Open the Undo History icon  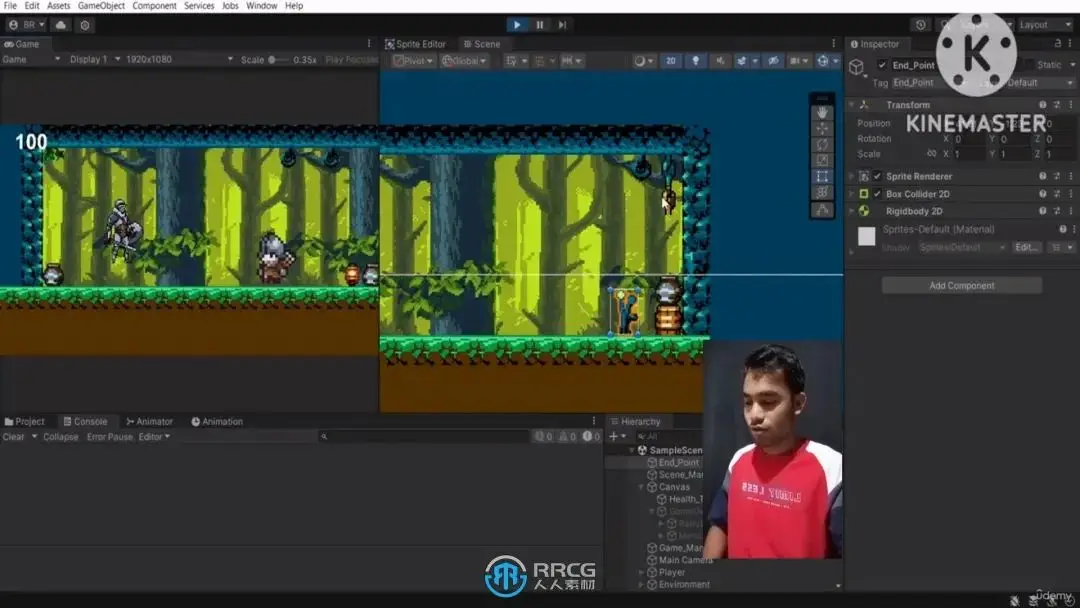click(x=921, y=25)
